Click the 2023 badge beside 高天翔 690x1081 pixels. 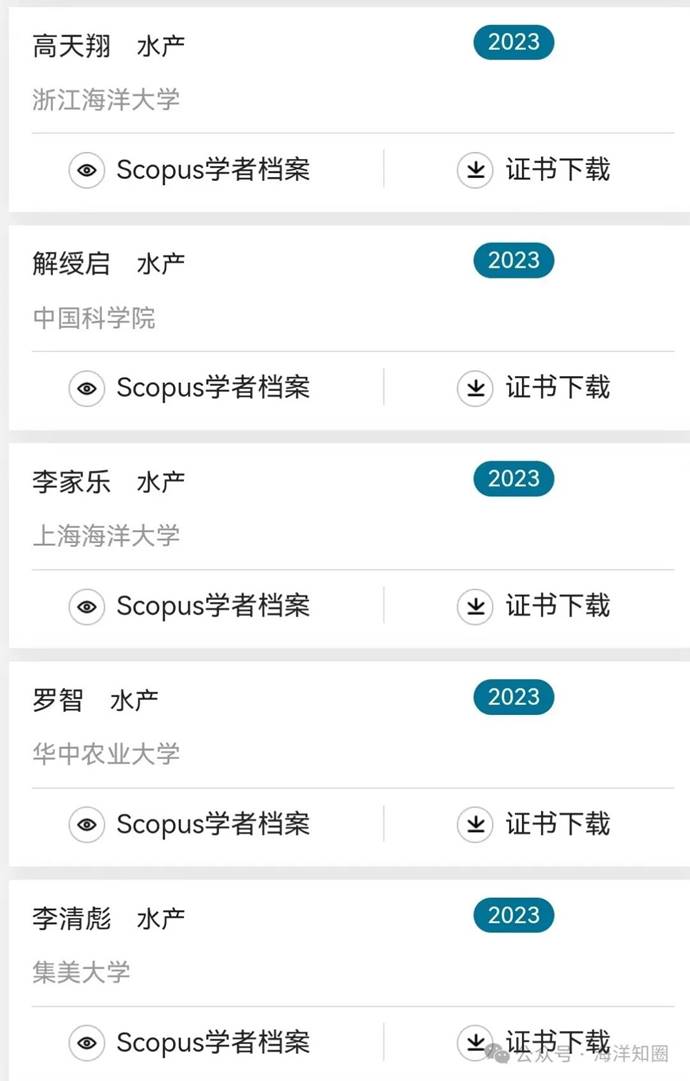[x=513, y=42]
